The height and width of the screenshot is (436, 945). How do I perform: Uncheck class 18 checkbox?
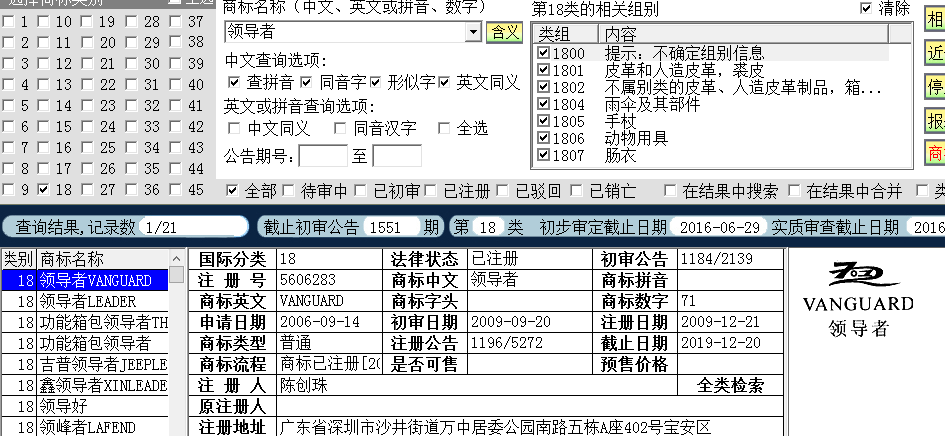(43, 189)
